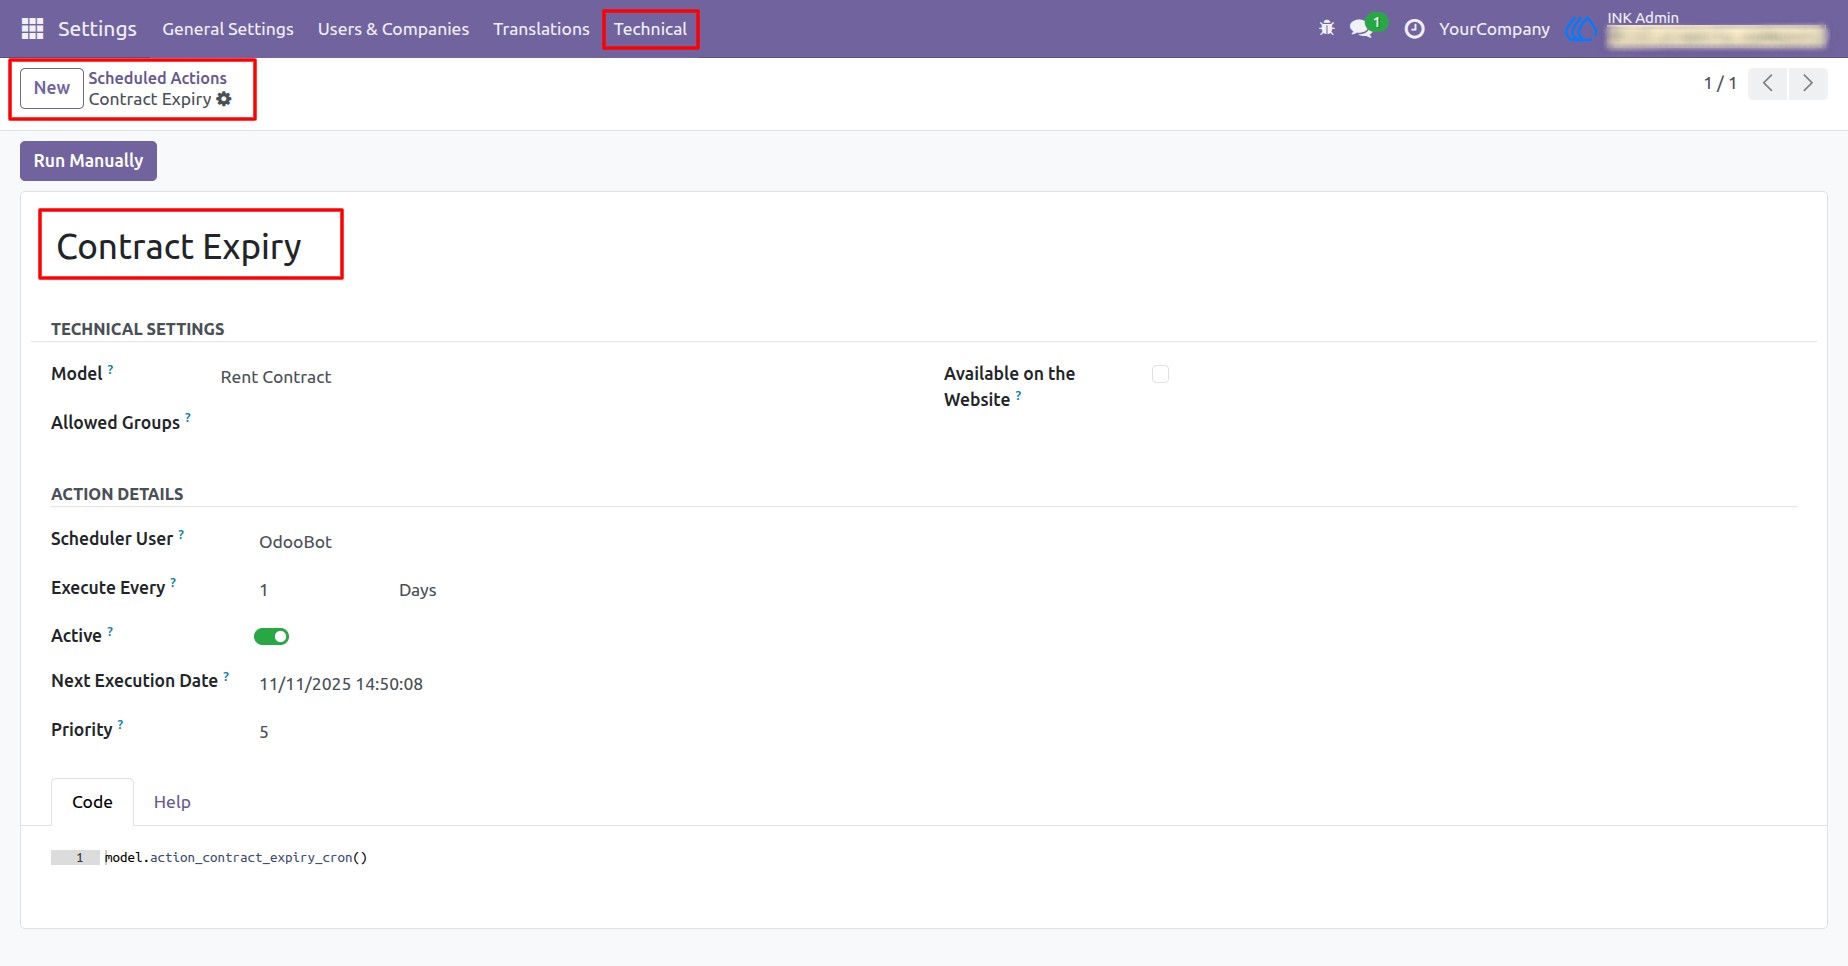Viewport: 1848px width, 966px height.
Task: Show help tooltip for Active
Action: tap(110, 631)
